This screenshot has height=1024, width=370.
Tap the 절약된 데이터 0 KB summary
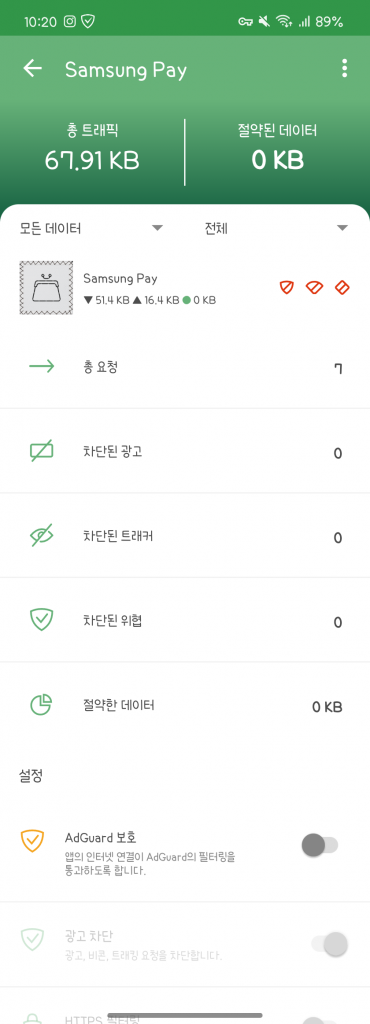point(277,150)
